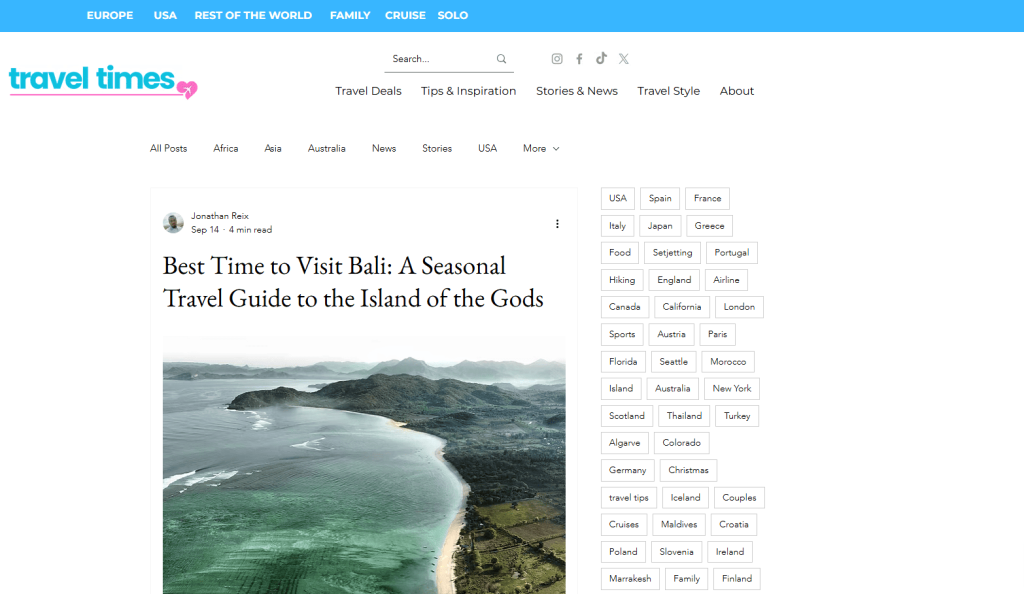Select the Stories & News menu item
The image size is (1024, 594).
tap(576, 91)
